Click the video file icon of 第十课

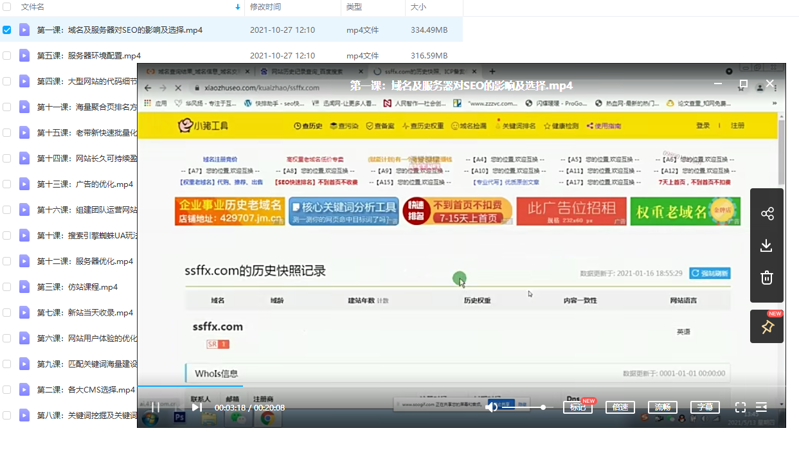[x=24, y=235]
